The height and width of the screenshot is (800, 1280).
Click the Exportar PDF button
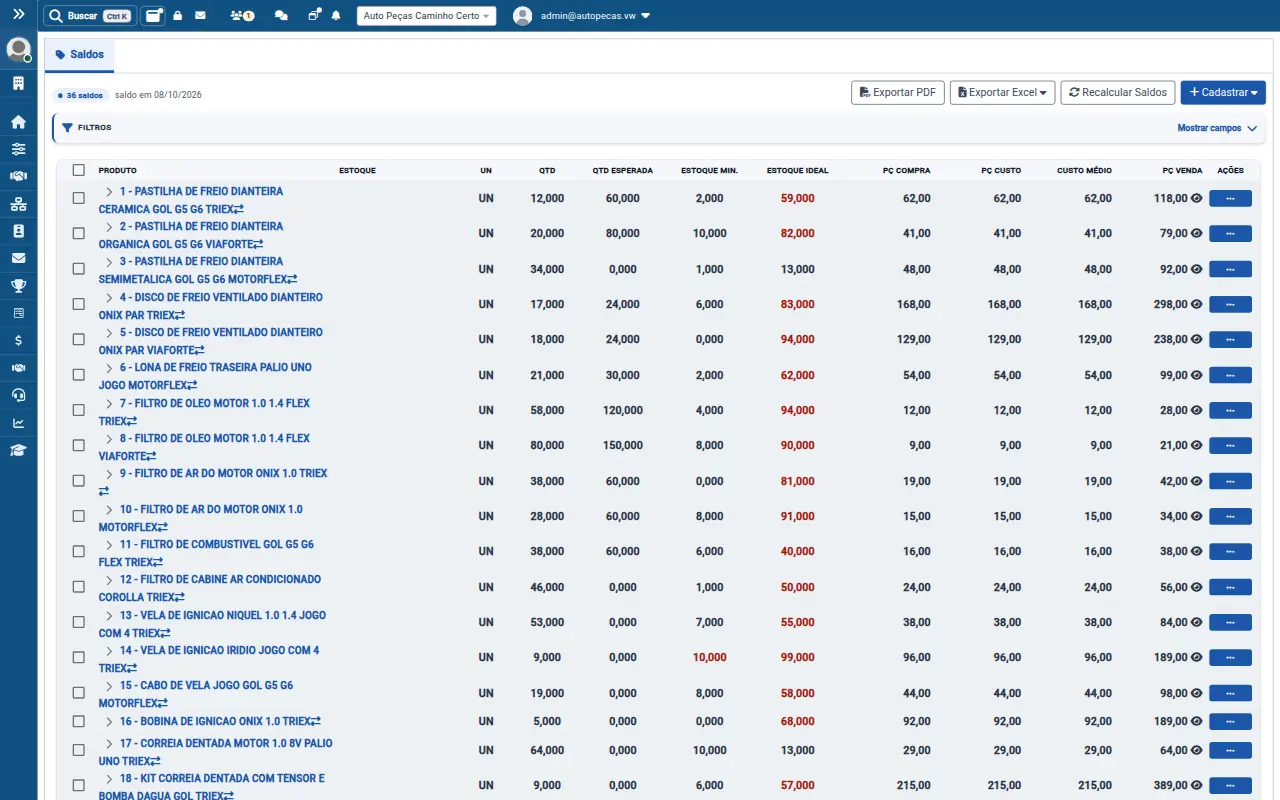tap(898, 92)
